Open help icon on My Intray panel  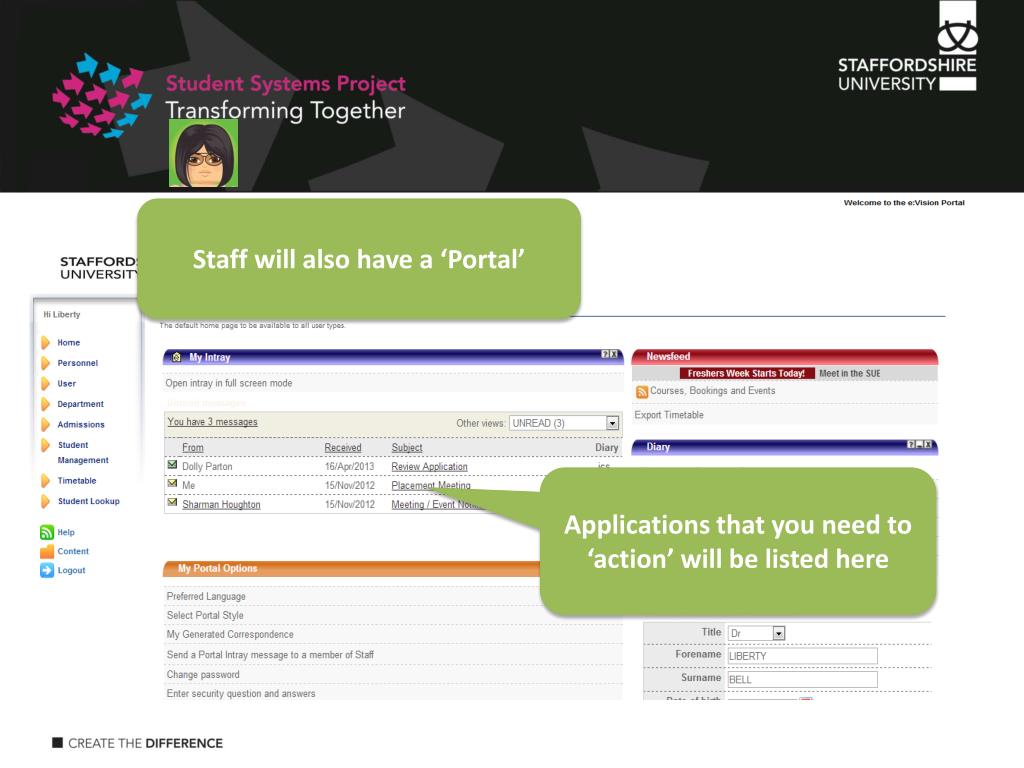click(x=605, y=354)
